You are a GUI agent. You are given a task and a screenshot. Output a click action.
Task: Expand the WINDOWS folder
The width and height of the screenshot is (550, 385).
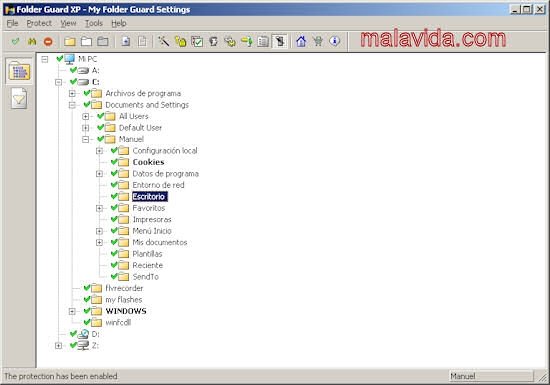click(72, 311)
